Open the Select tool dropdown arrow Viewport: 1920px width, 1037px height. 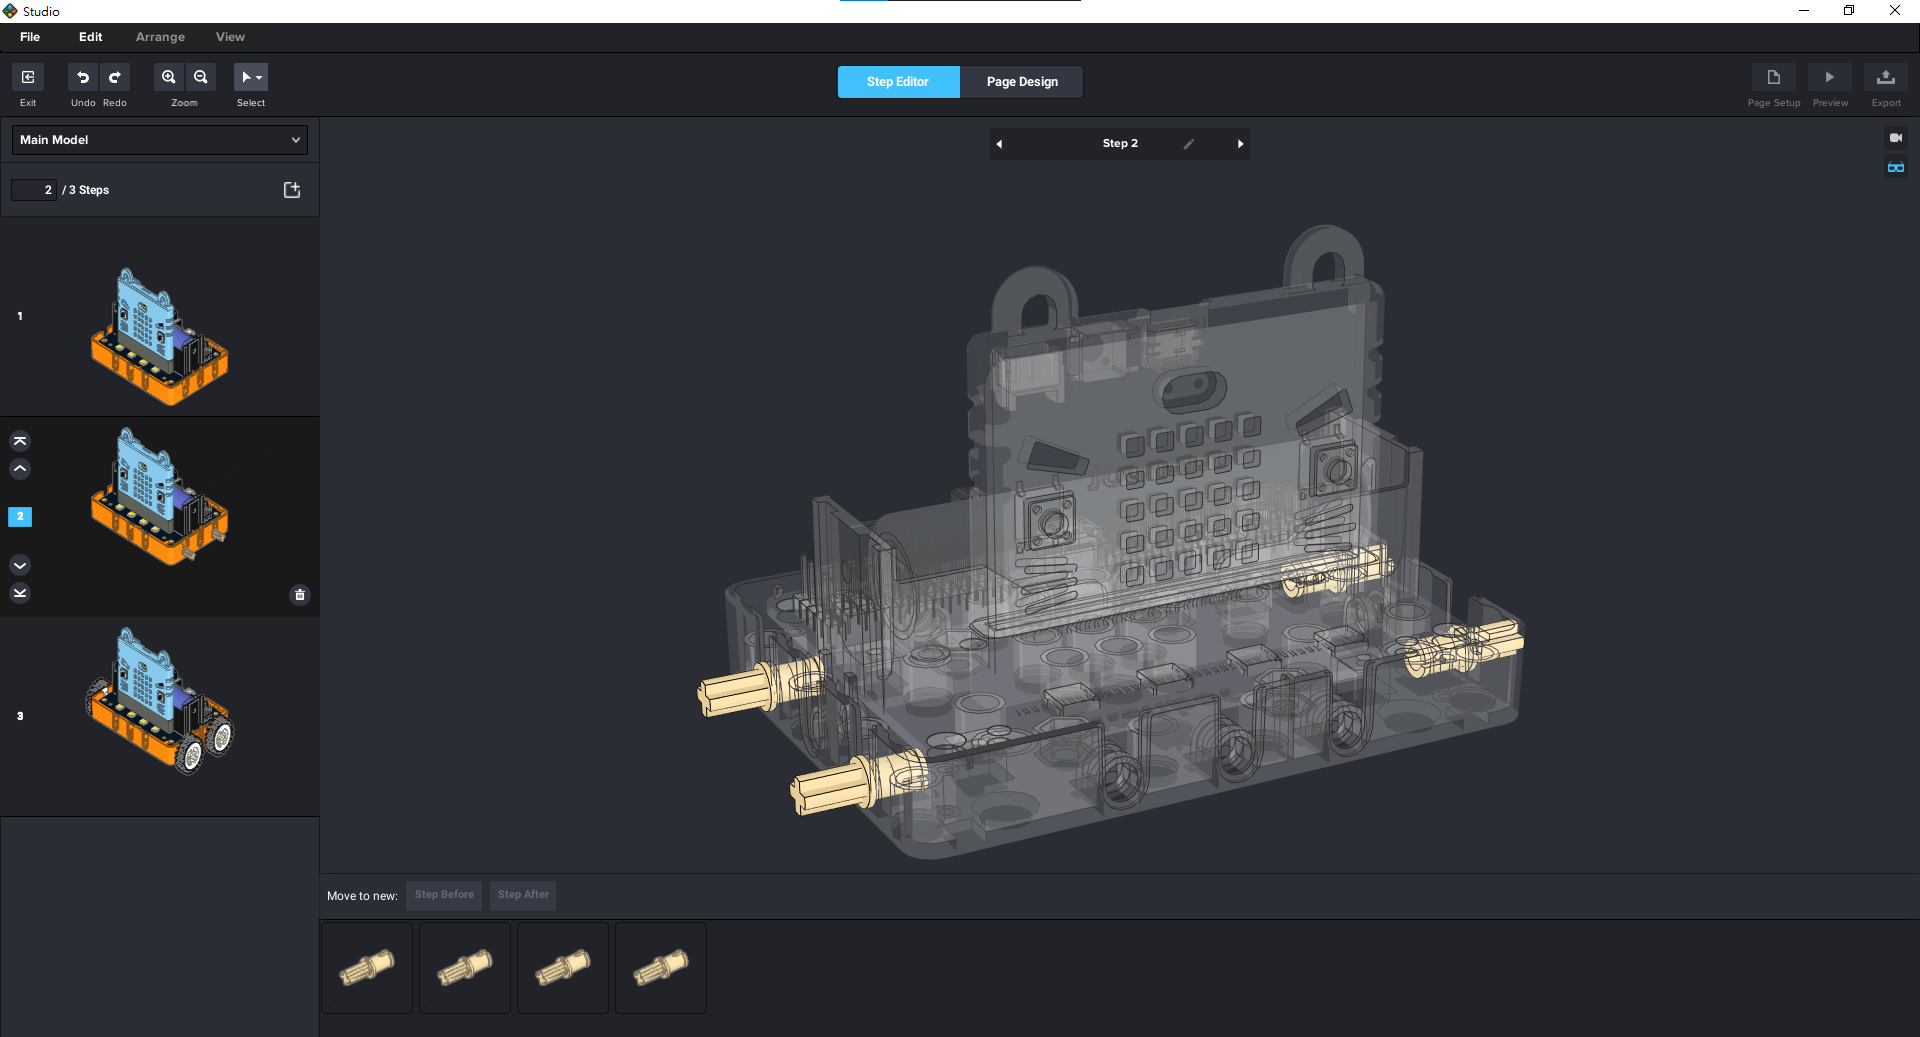[x=259, y=78]
